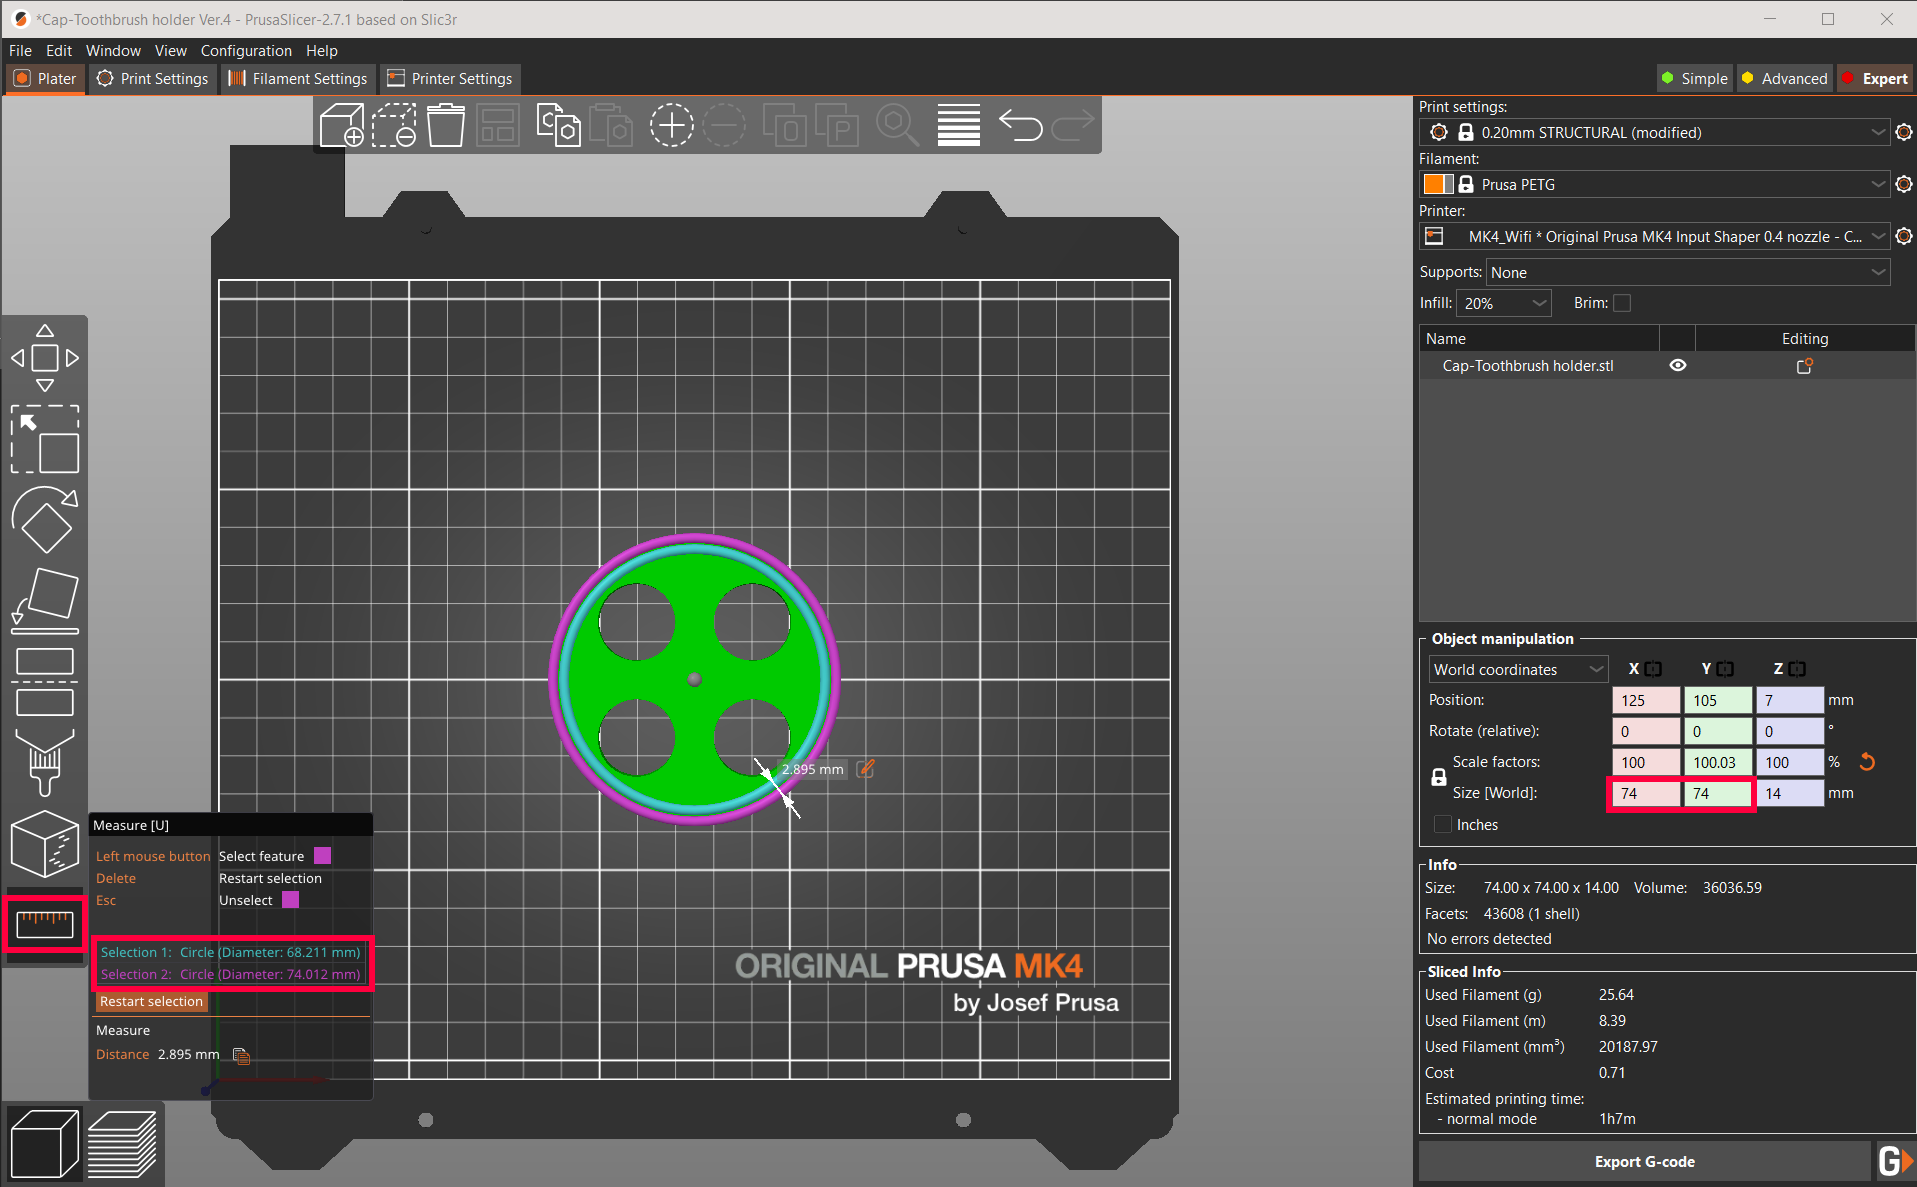Open the Configuration menu
The height and width of the screenshot is (1187, 1917).
246,50
